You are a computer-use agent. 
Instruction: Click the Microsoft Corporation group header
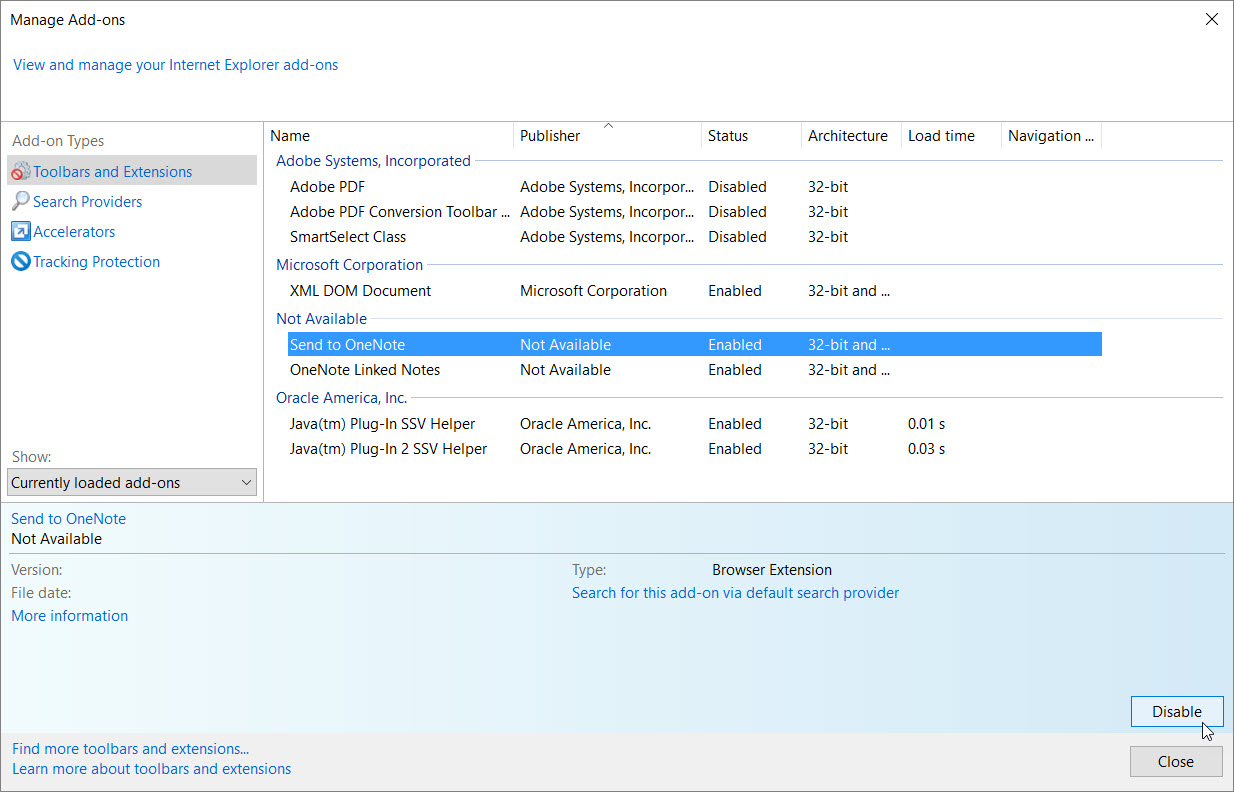click(349, 265)
